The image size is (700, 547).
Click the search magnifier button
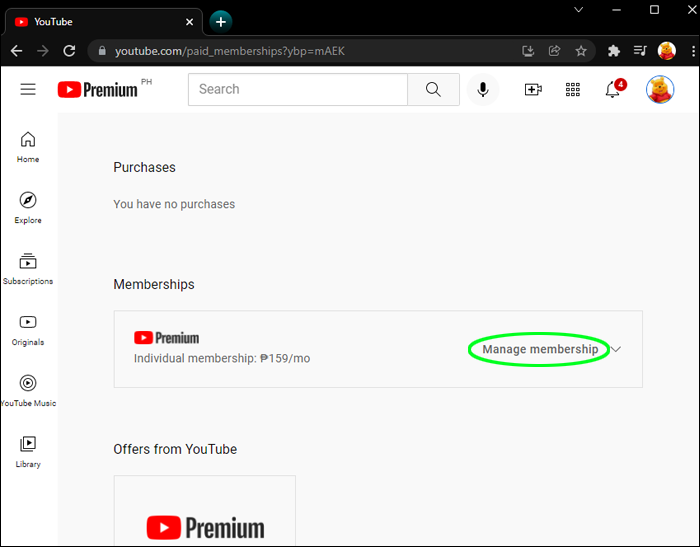pos(433,89)
